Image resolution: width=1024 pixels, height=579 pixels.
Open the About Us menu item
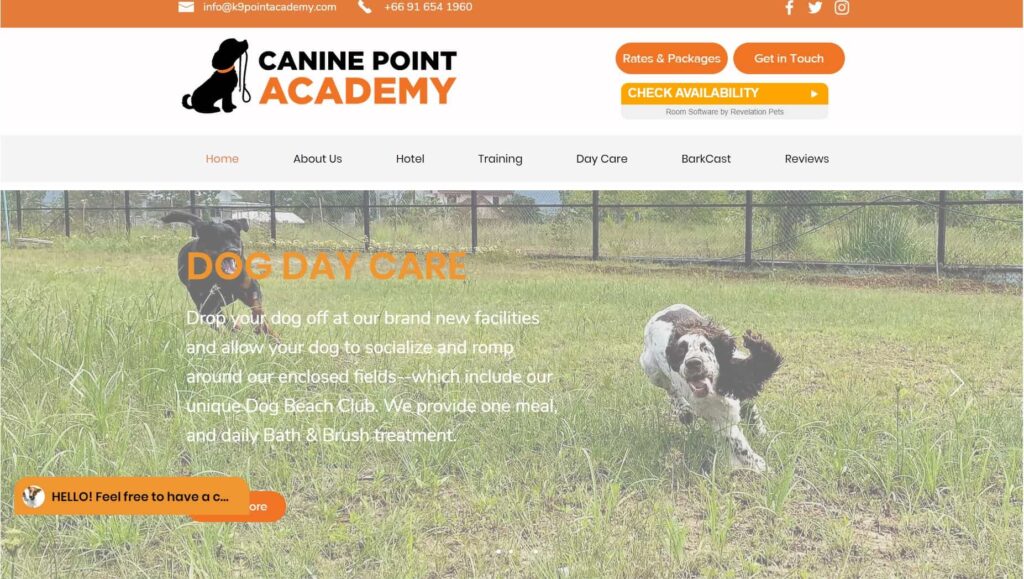coord(317,159)
